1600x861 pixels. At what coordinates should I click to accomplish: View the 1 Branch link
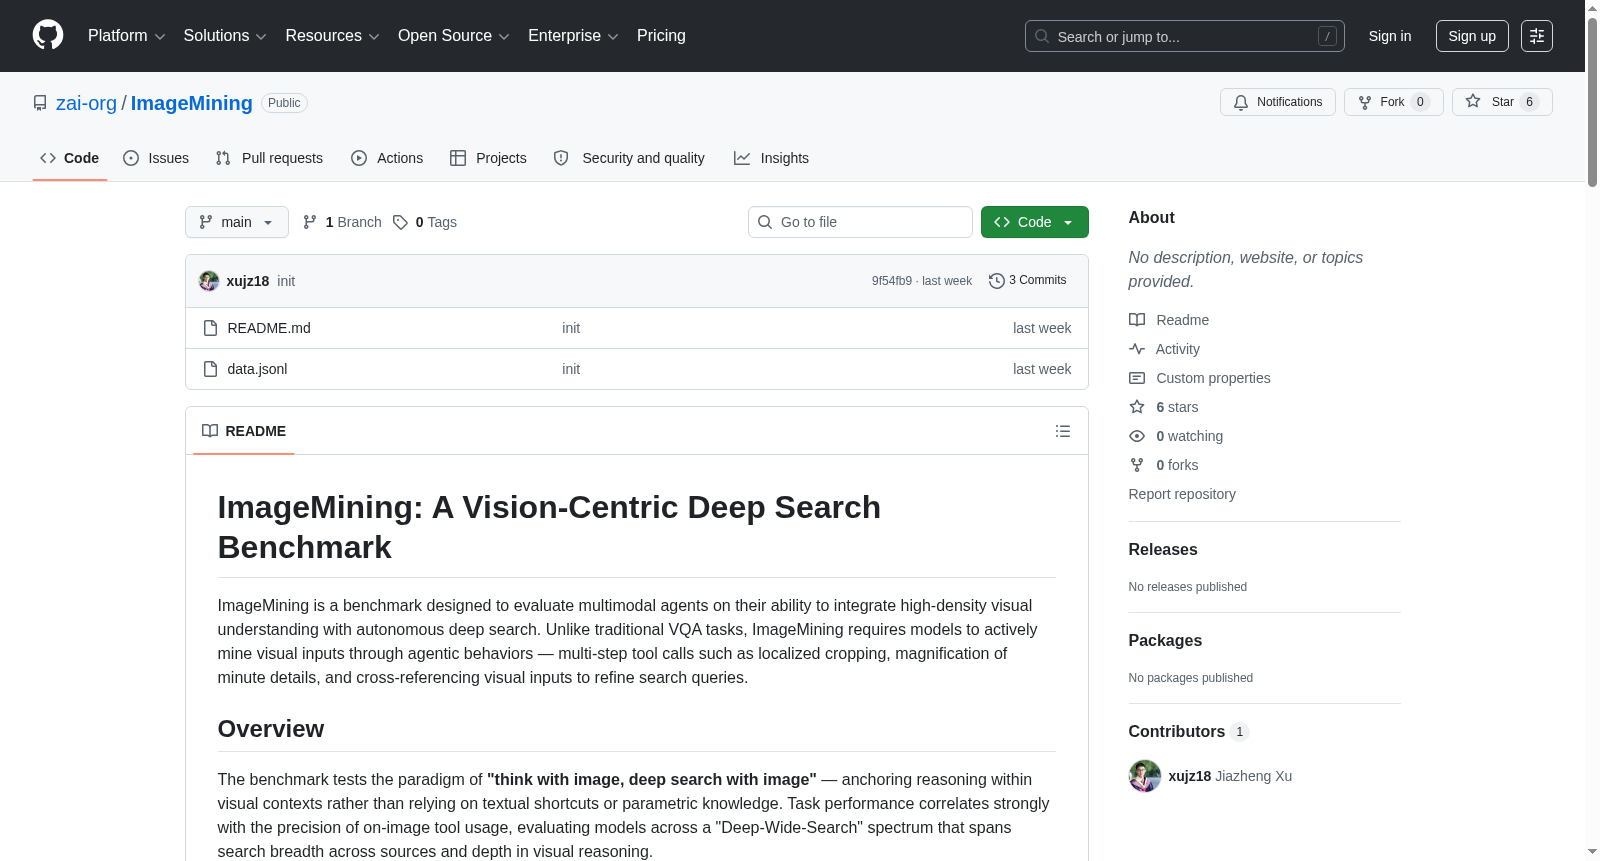343,222
